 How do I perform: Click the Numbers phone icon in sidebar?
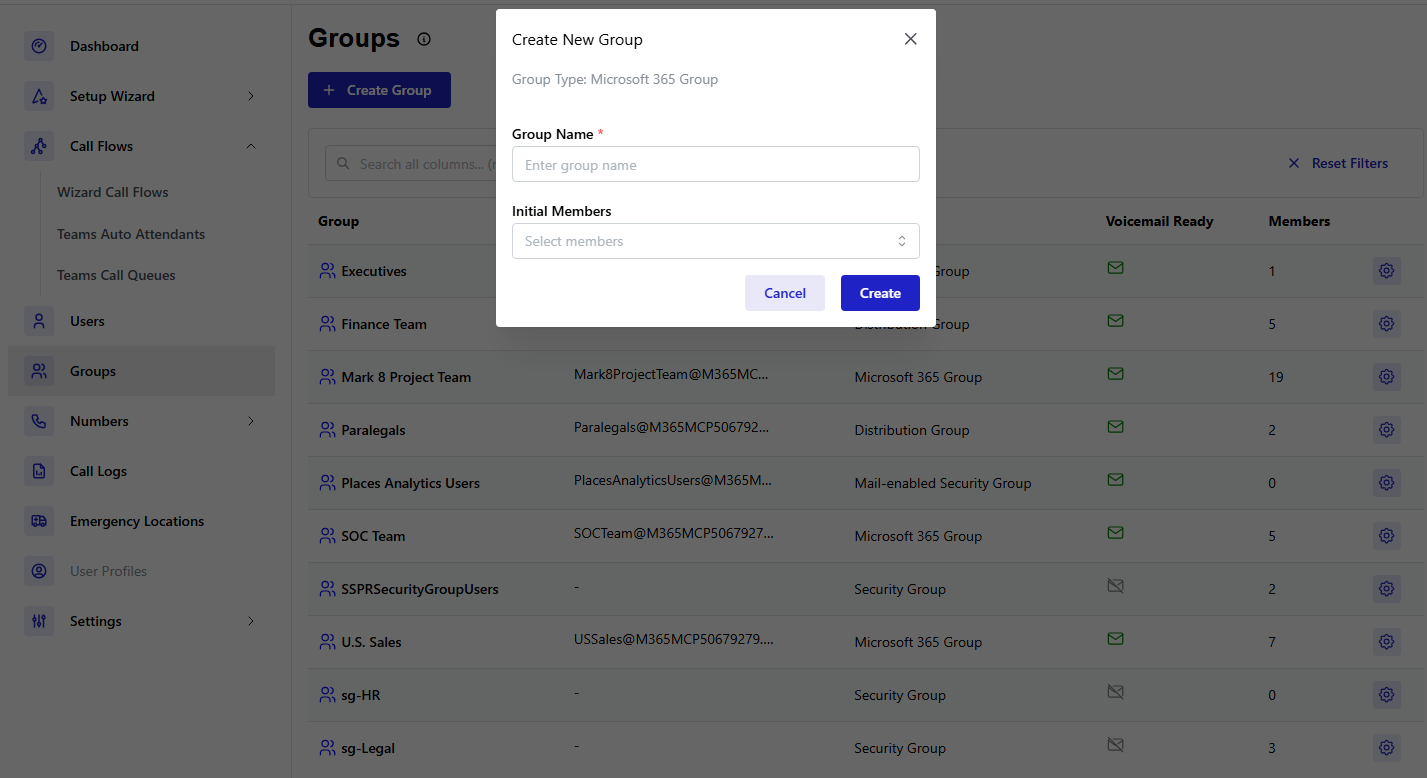click(x=39, y=421)
